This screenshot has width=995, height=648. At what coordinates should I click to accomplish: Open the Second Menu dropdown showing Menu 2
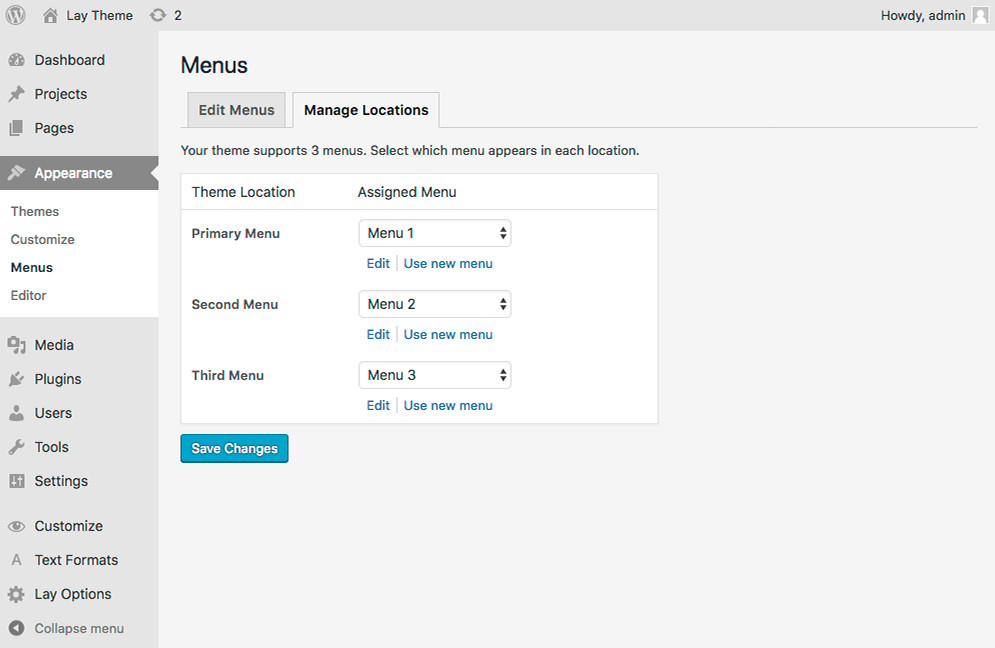pyautogui.click(x=434, y=303)
